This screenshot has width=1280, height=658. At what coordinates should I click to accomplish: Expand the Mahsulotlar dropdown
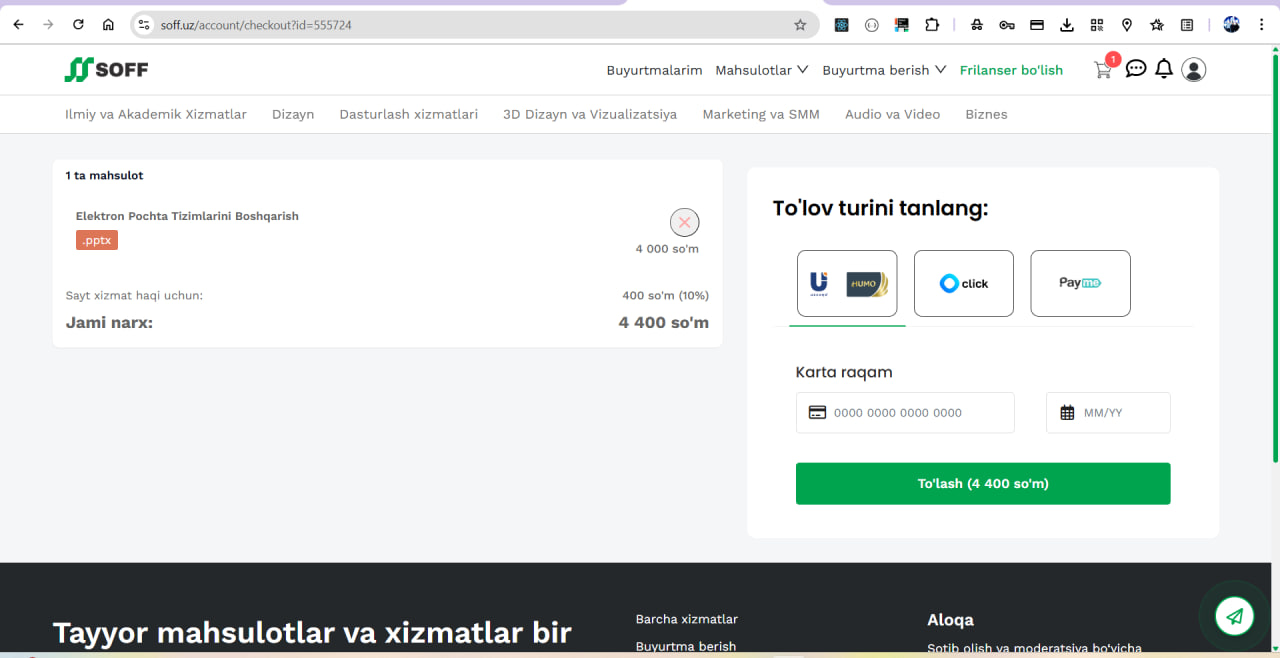pos(762,70)
